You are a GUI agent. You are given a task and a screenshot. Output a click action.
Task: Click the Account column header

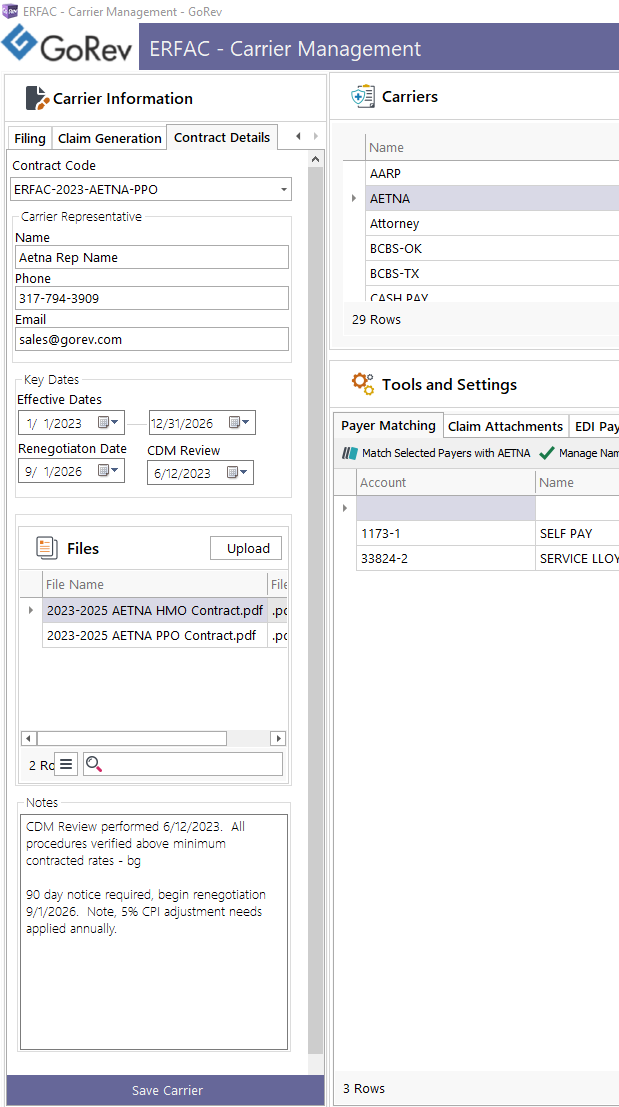(446, 483)
